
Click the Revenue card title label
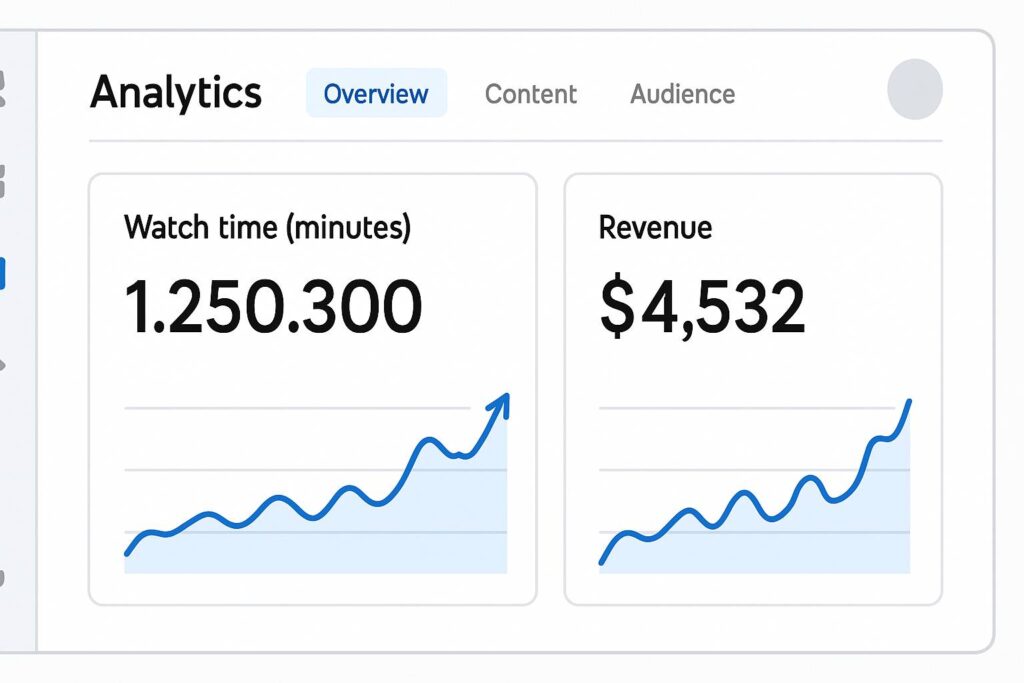[655, 227]
